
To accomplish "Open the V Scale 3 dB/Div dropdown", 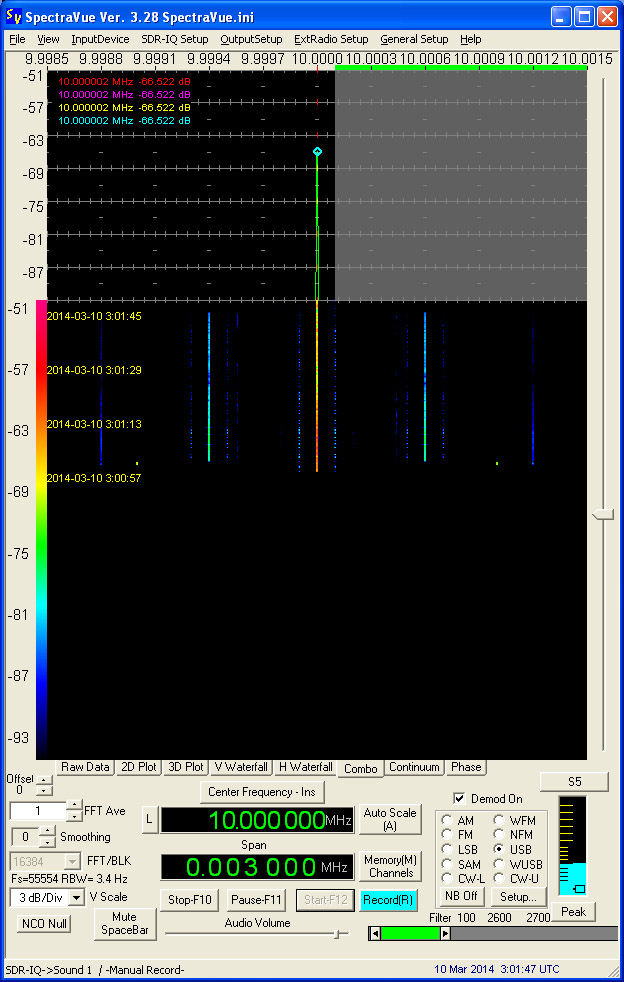I will [x=76, y=897].
